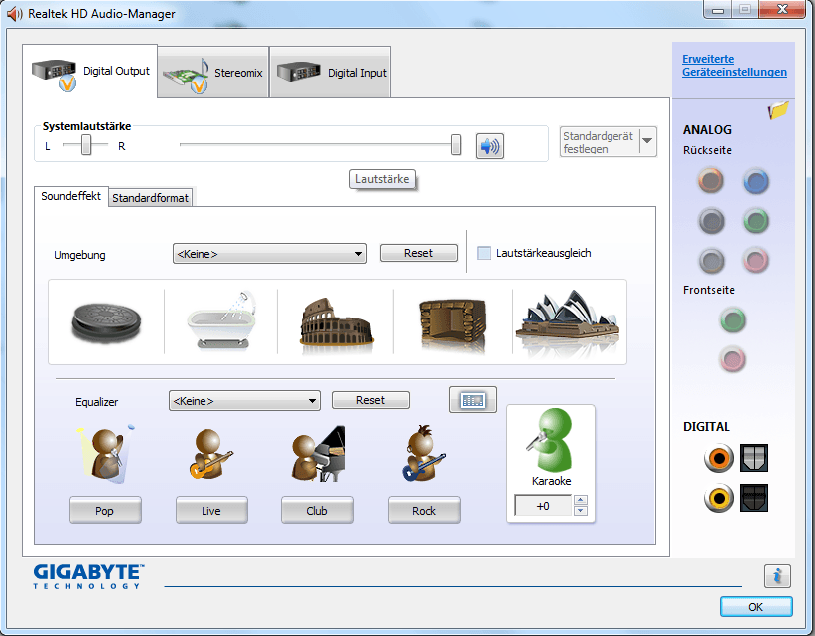815x636 pixels.
Task: Select the bathroom bathtub environment image
Action: point(222,321)
